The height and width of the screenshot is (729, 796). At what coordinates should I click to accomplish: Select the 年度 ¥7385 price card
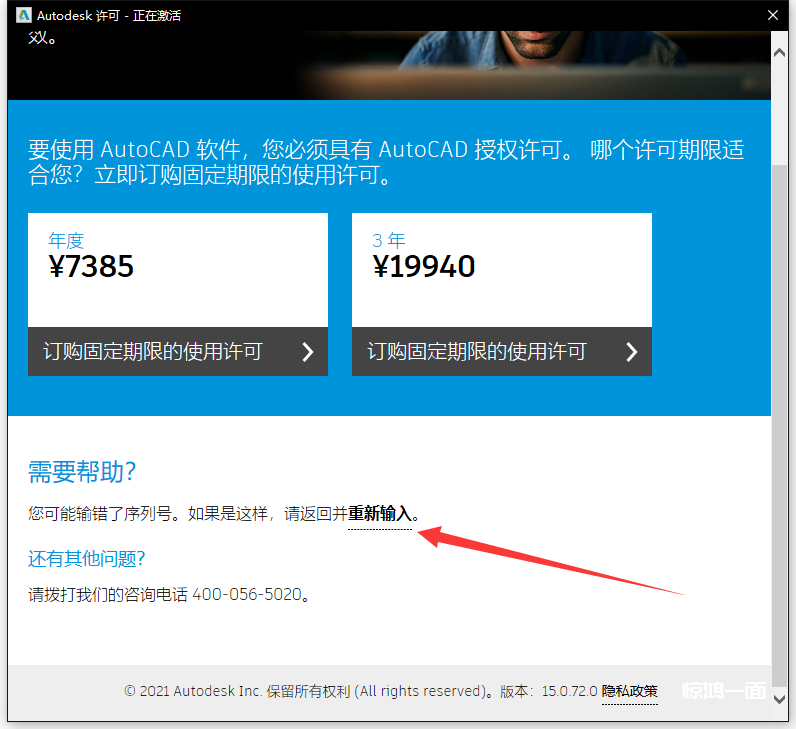point(178,270)
